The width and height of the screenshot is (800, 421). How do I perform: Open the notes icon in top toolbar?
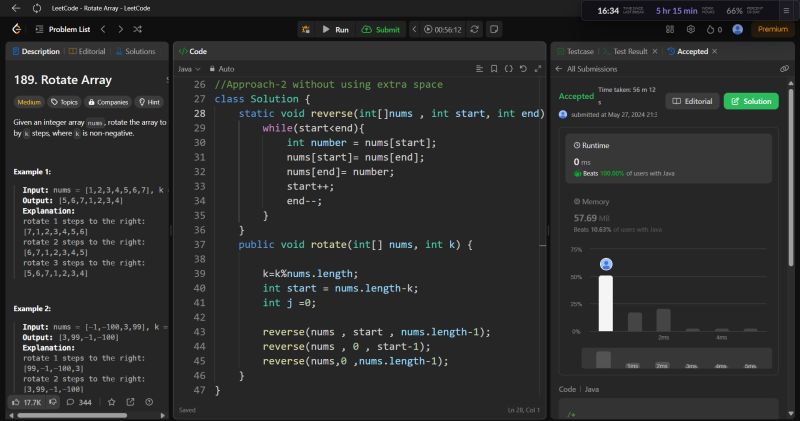tap(494, 30)
